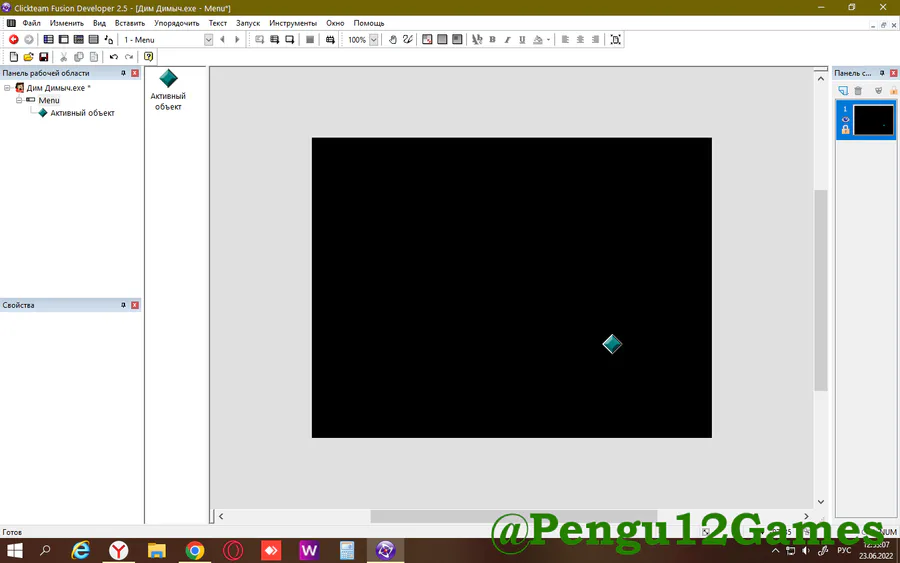
Task: Show hidden system tray icons
Action: click(775, 550)
